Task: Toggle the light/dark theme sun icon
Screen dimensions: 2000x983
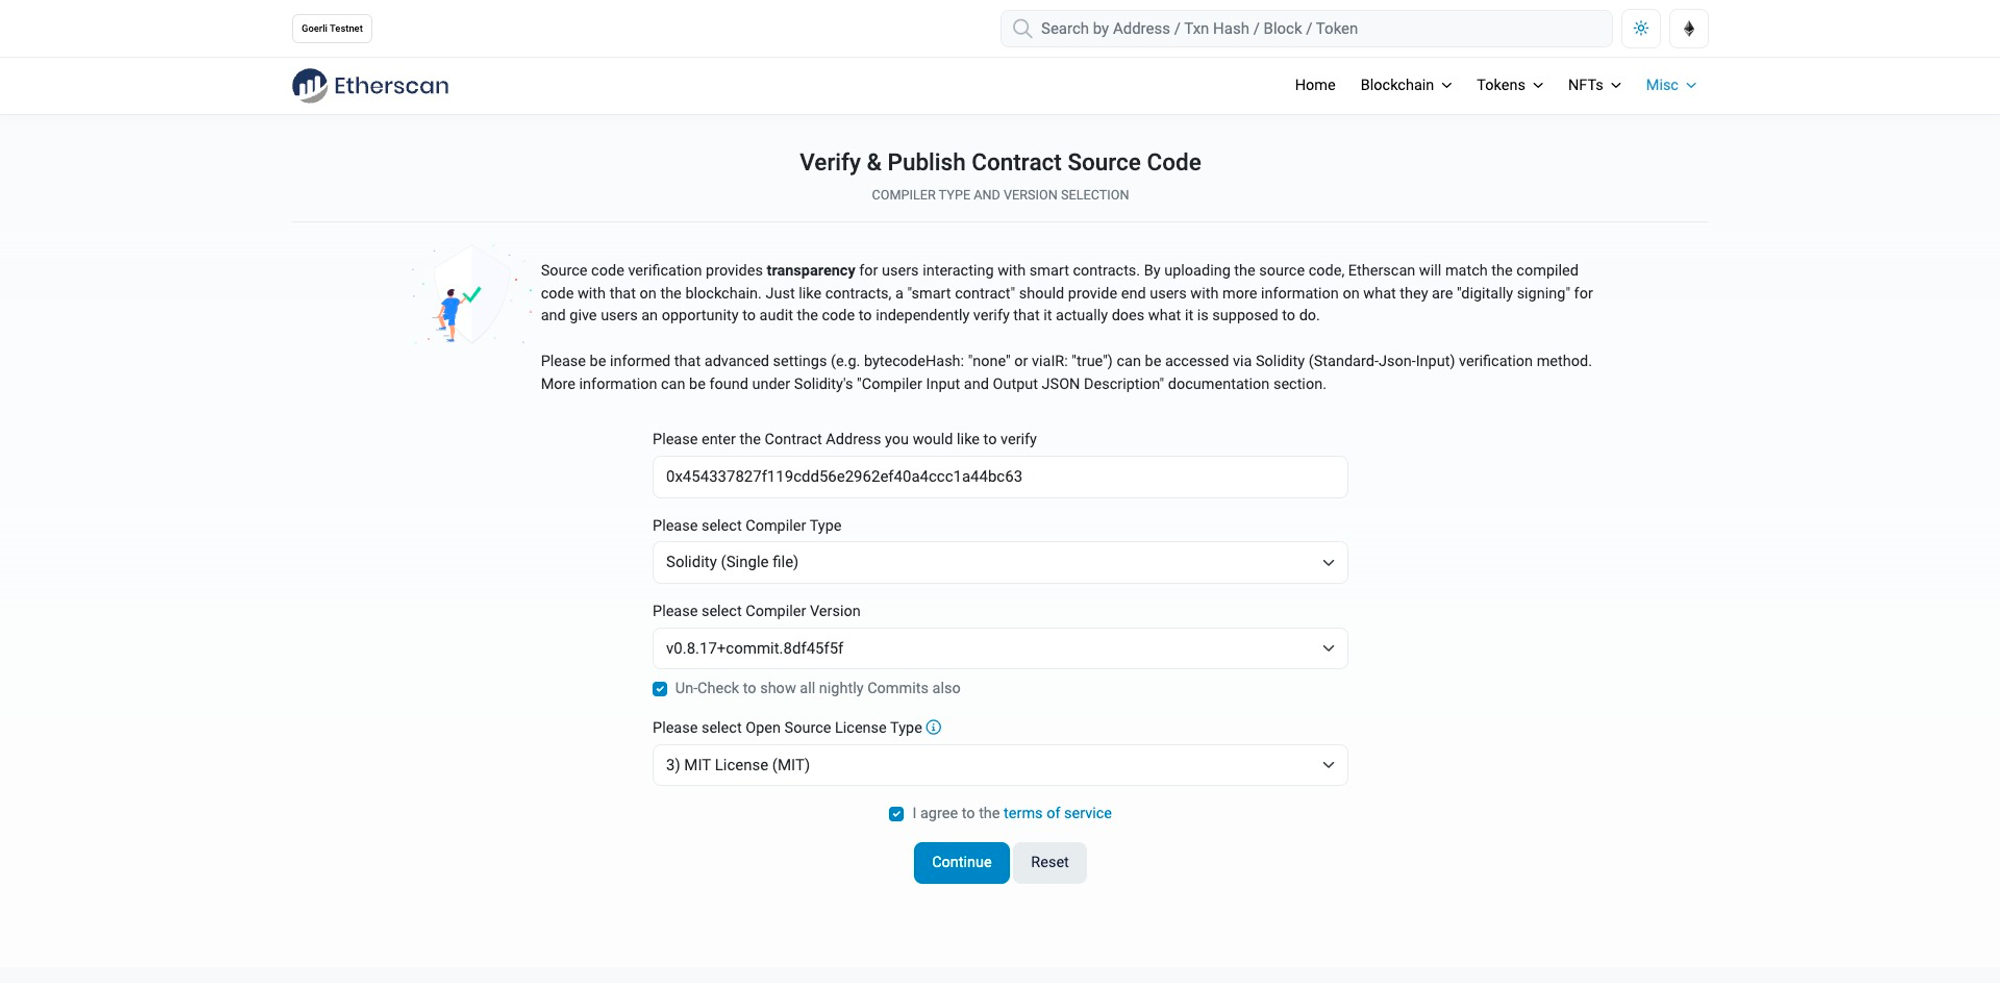Action: 1641,29
